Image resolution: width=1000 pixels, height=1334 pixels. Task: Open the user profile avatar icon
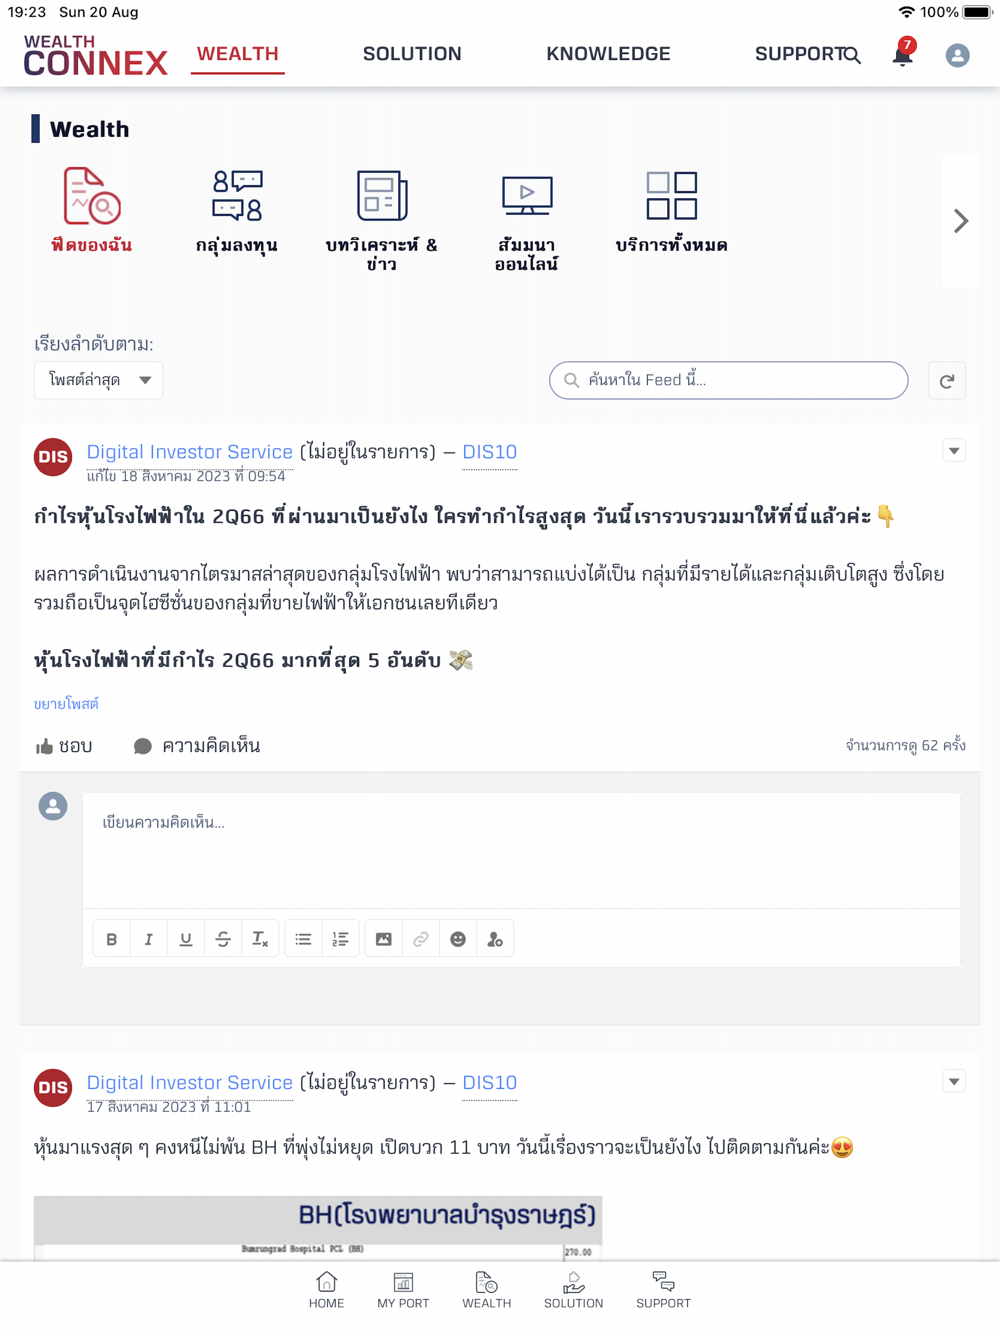tap(957, 55)
